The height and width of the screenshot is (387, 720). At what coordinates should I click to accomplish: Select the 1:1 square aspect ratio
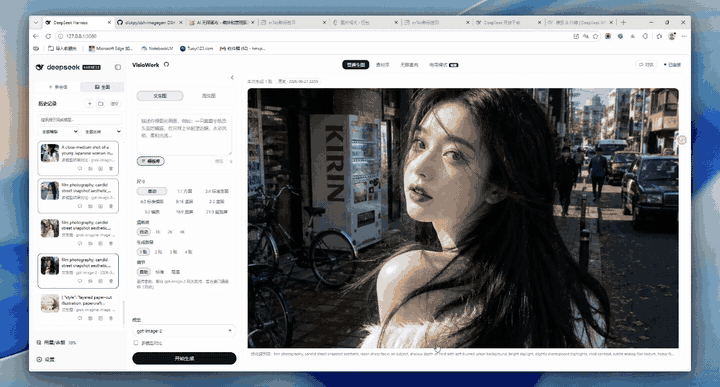click(x=185, y=191)
